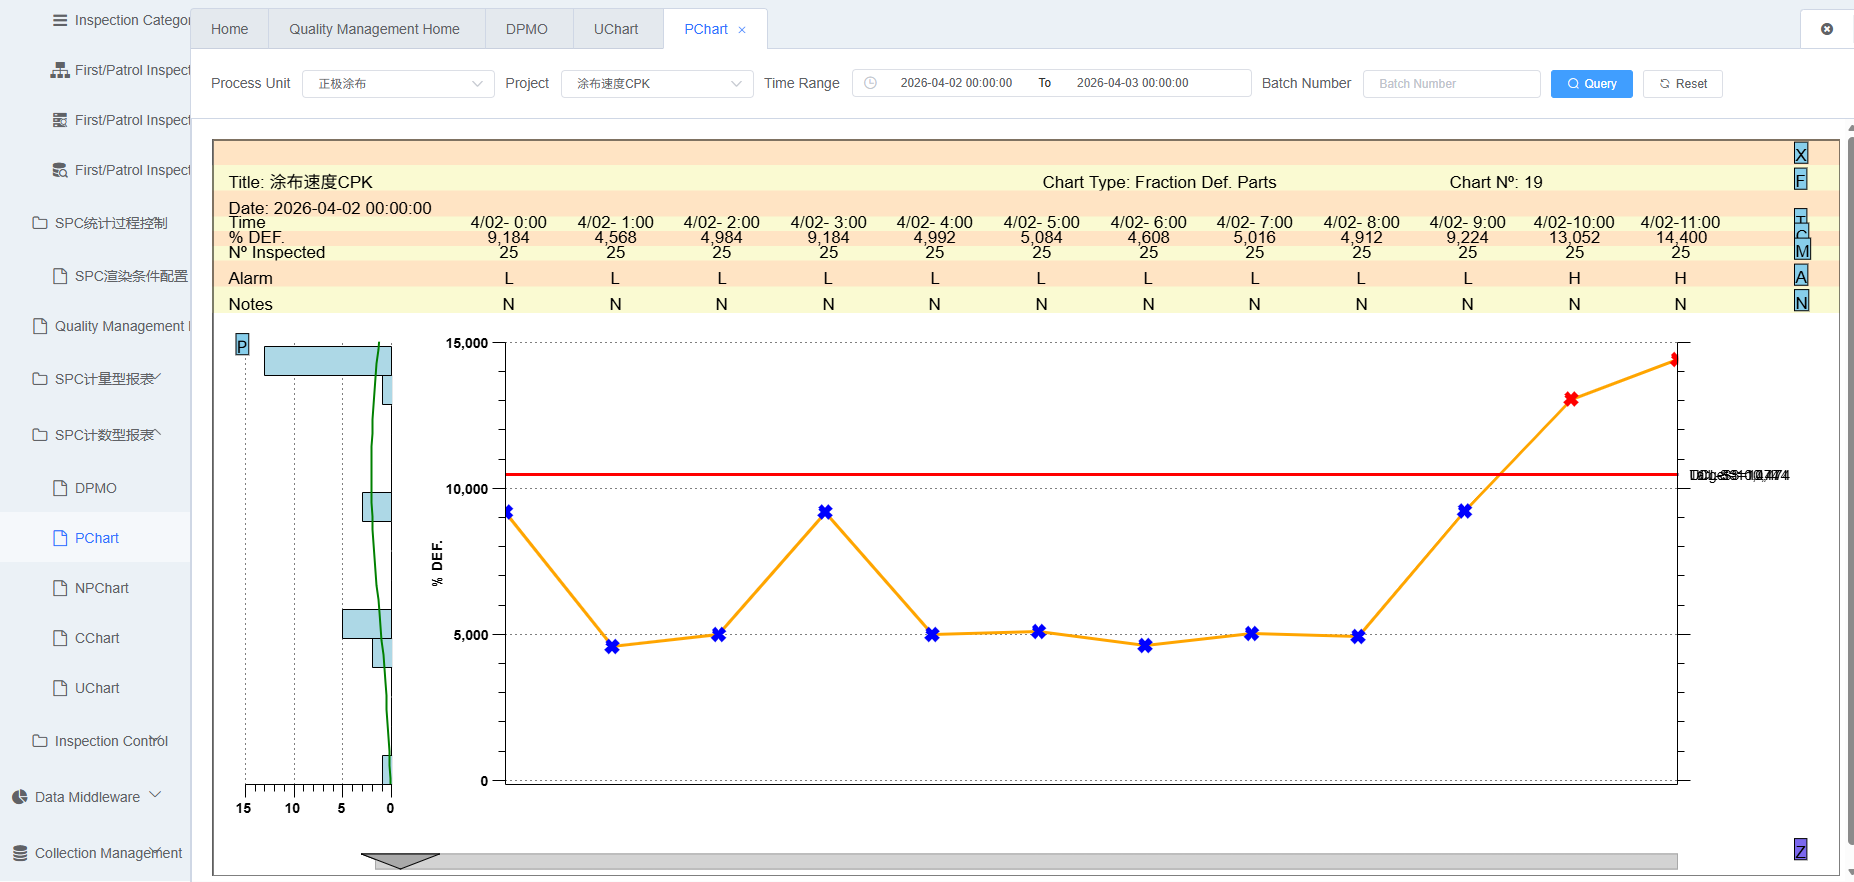Click the chart title 涂布速度CPK
The width and height of the screenshot is (1854, 882).
pos(321,182)
